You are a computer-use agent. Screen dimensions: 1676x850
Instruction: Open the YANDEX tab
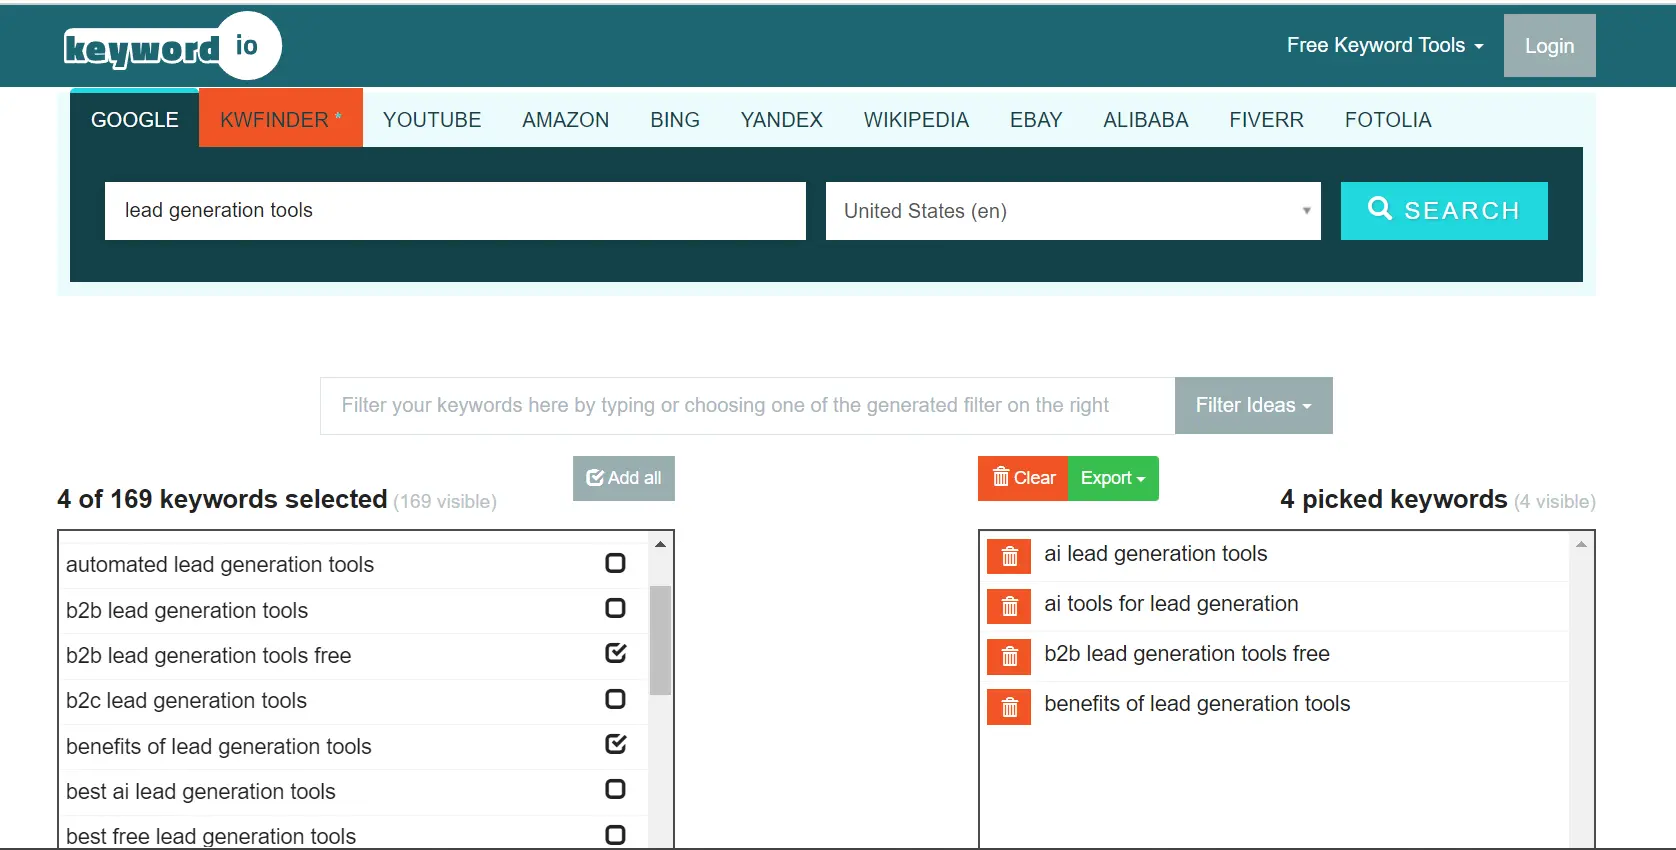[782, 120]
